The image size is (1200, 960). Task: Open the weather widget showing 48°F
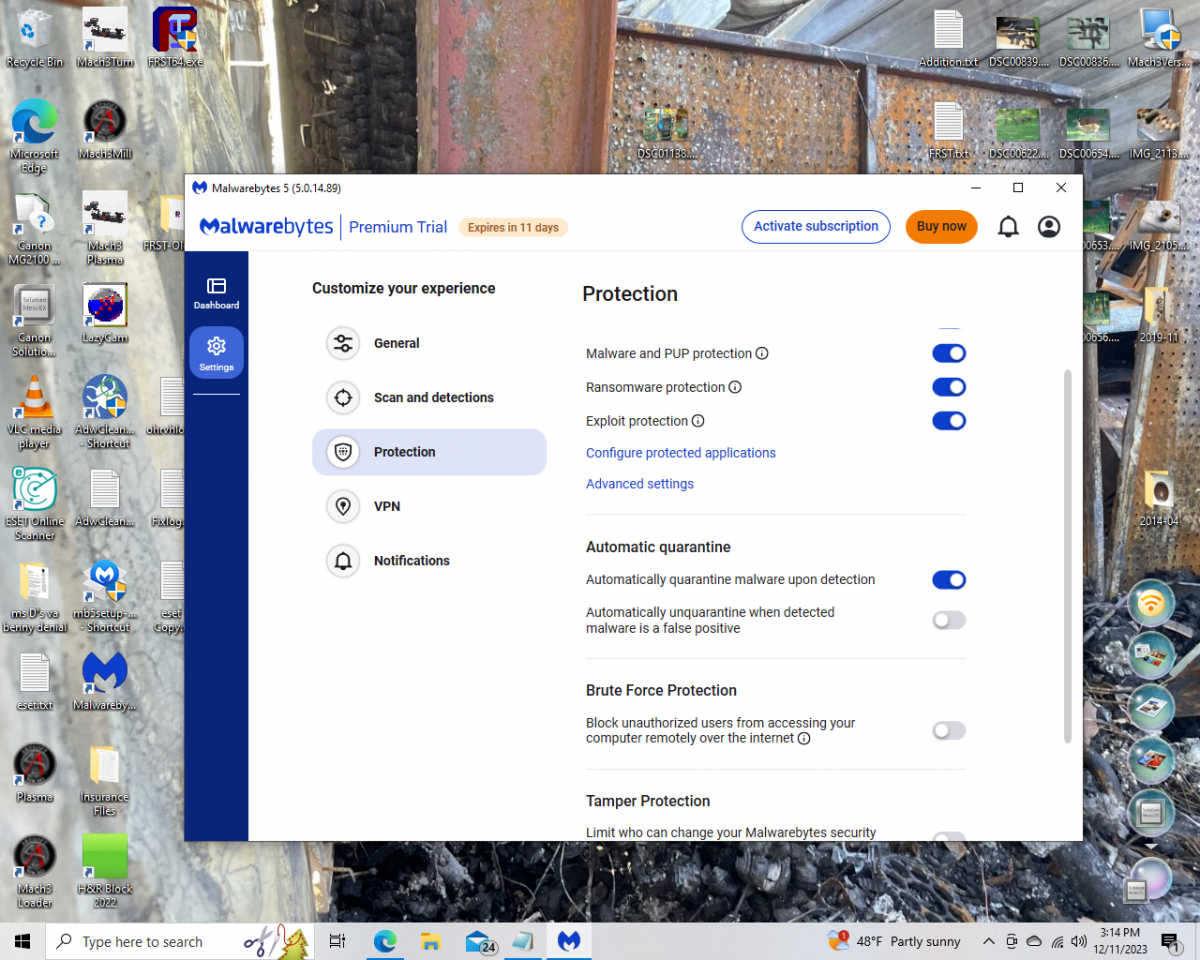click(x=894, y=941)
